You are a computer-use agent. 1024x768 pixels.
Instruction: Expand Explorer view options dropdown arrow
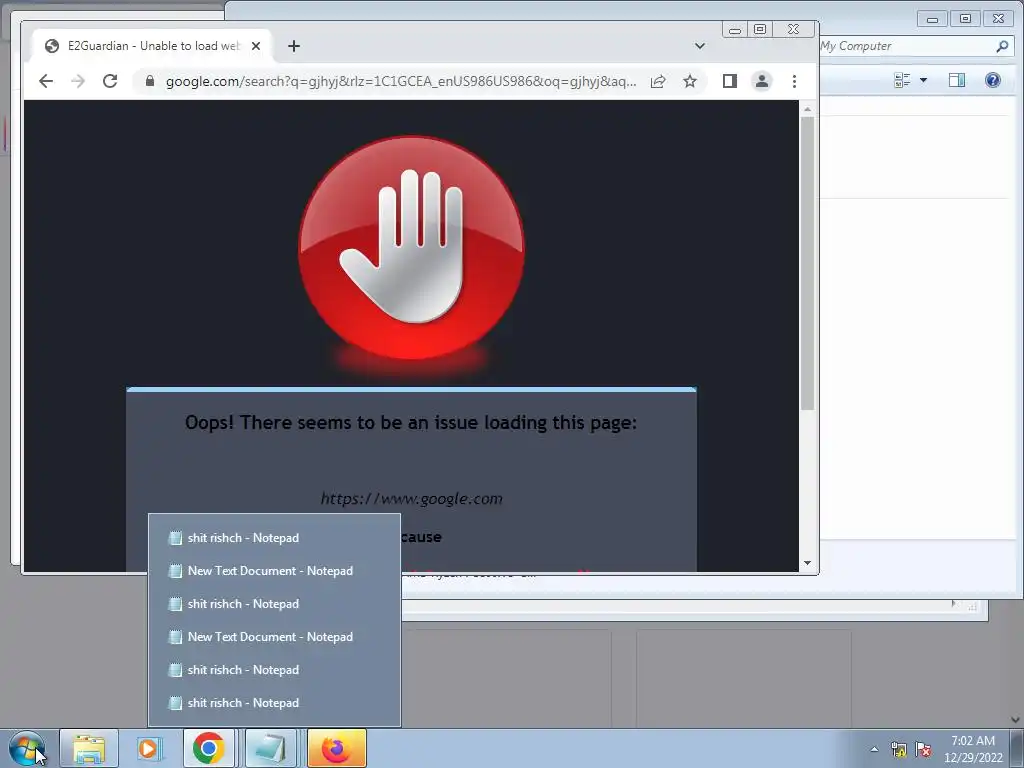coord(923,80)
